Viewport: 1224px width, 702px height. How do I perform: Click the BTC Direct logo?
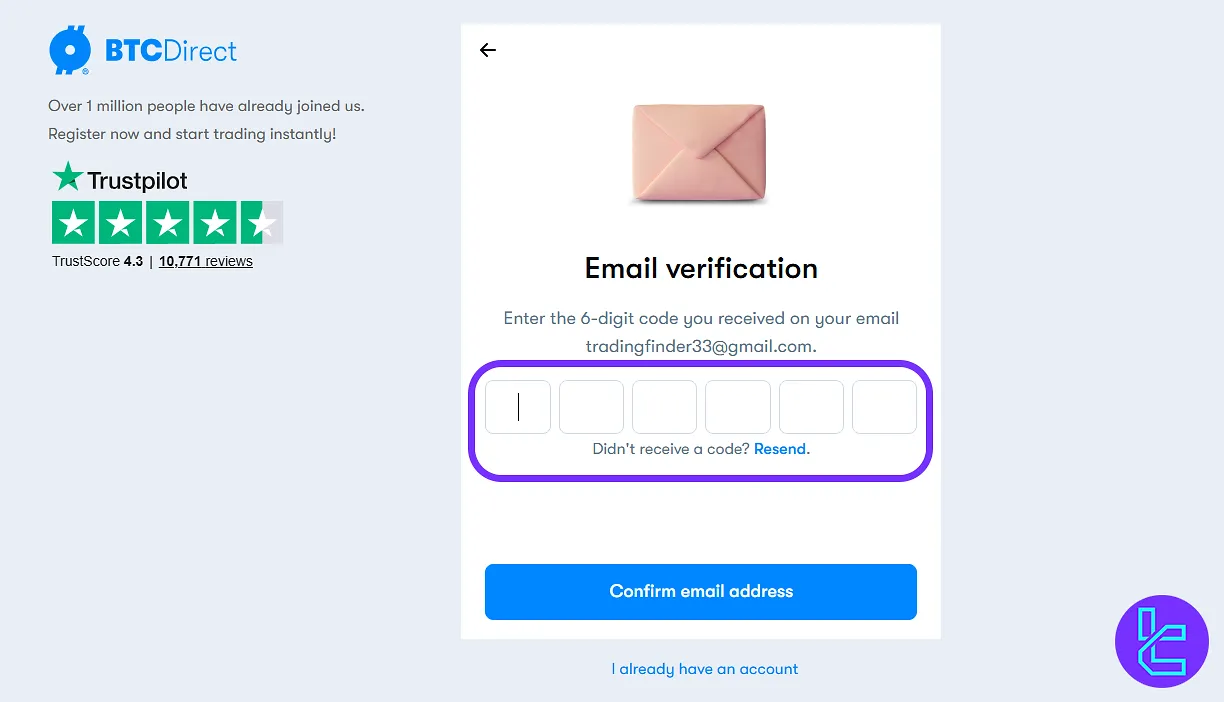tap(143, 50)
